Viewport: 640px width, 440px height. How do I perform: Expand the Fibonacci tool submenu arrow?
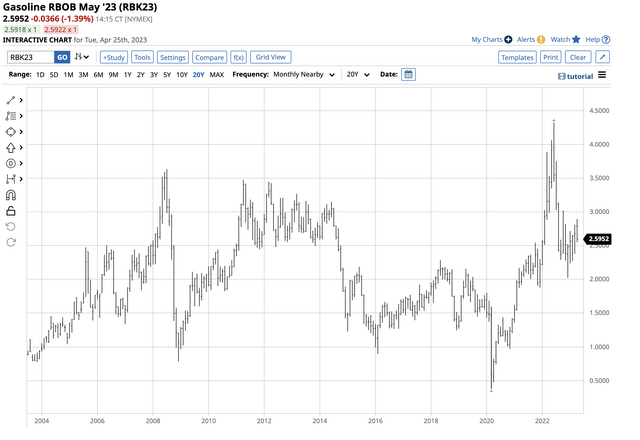pos(21,116)
